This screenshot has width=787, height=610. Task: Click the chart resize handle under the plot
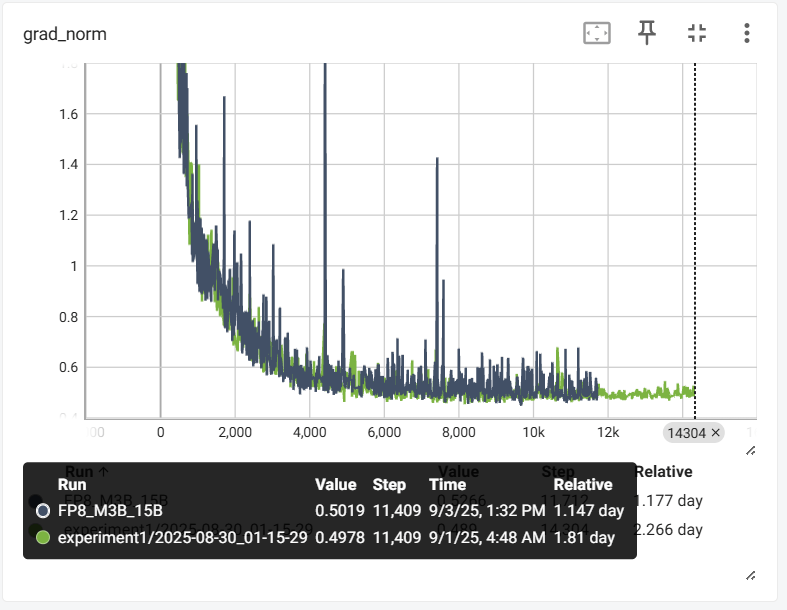coord(750,451)
